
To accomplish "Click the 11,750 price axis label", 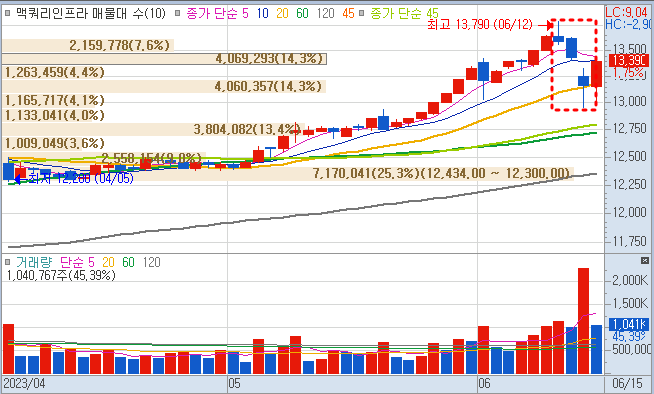I will coord(630,241).
